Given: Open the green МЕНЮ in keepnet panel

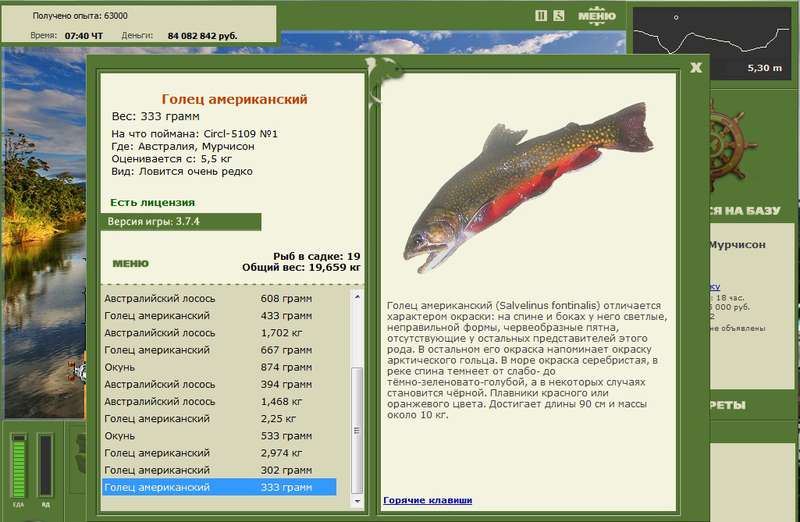Looking at the screenshot, I should (x=131, y=264).
